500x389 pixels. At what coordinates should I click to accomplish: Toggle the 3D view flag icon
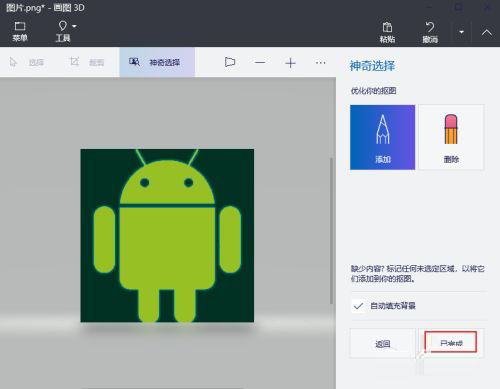230,62
